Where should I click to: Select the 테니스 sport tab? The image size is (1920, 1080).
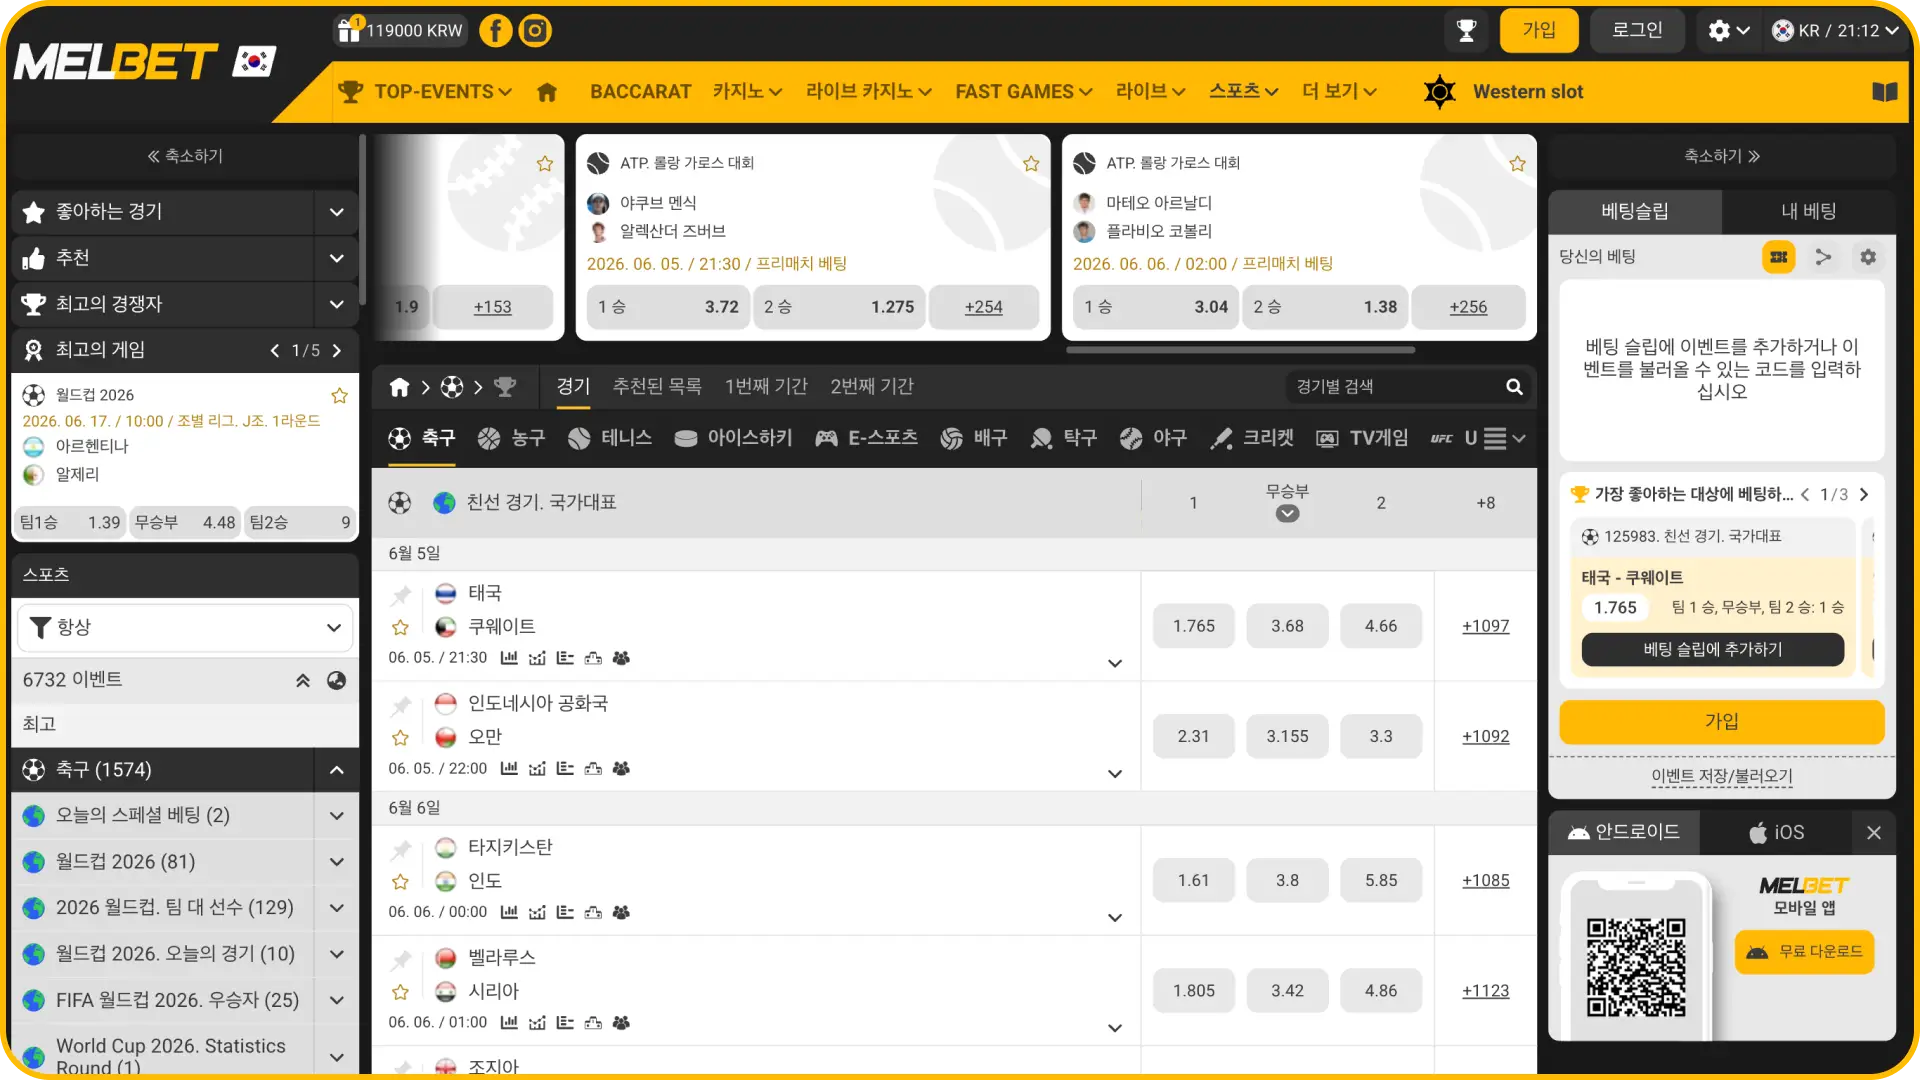point(610,438)
